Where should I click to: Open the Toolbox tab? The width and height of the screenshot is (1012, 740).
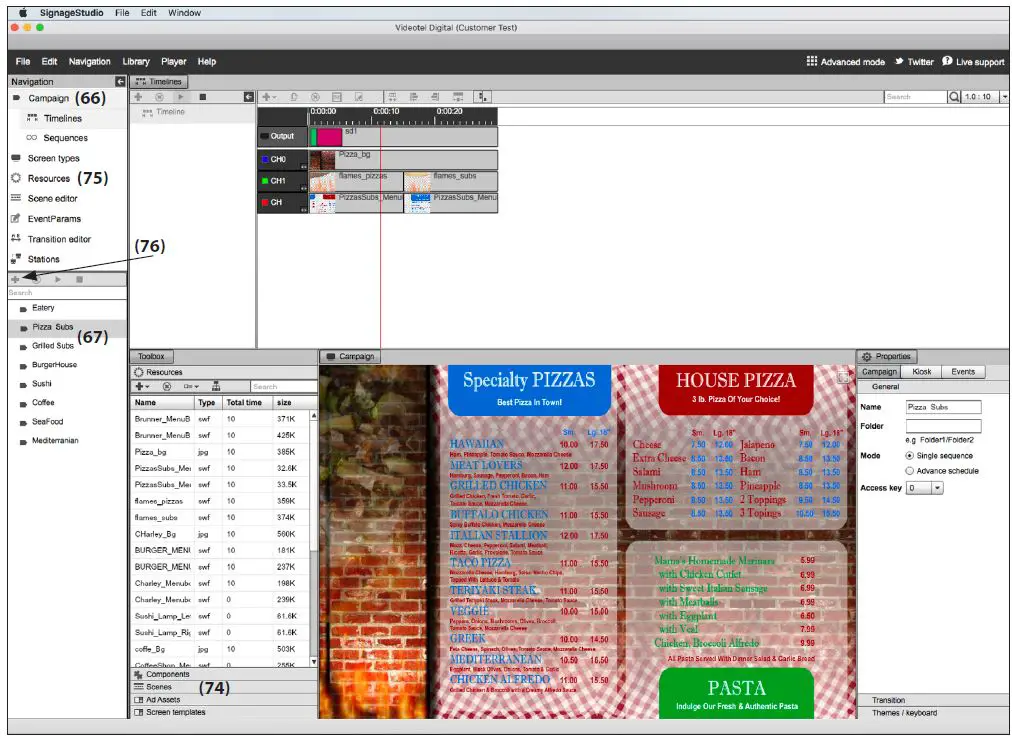[x=152, y=357]
